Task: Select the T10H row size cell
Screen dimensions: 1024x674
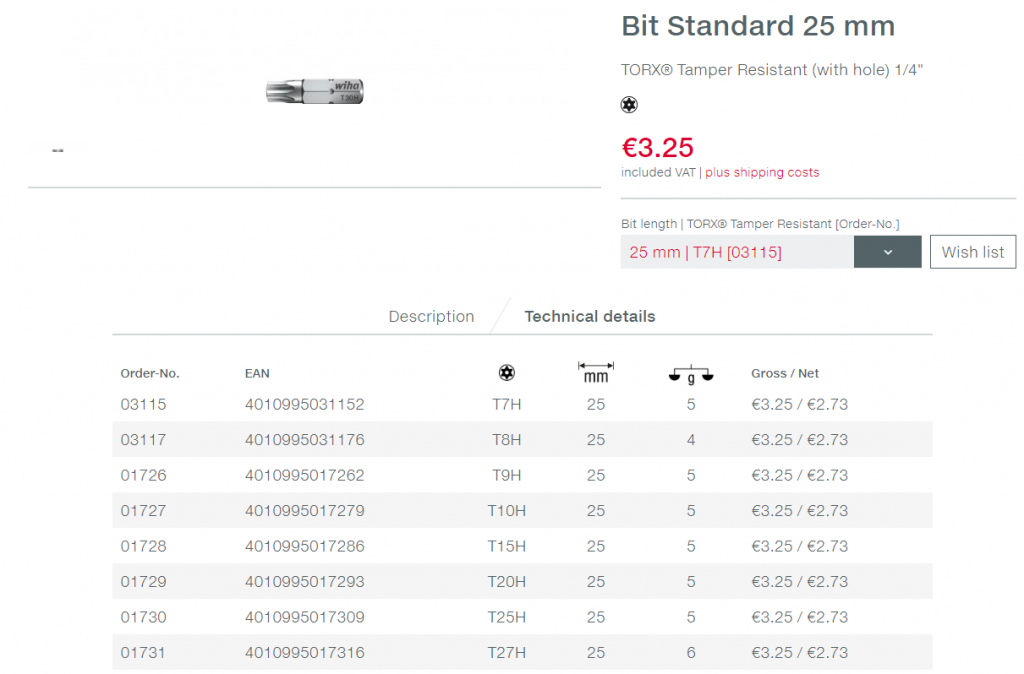Action: (506, 511)
